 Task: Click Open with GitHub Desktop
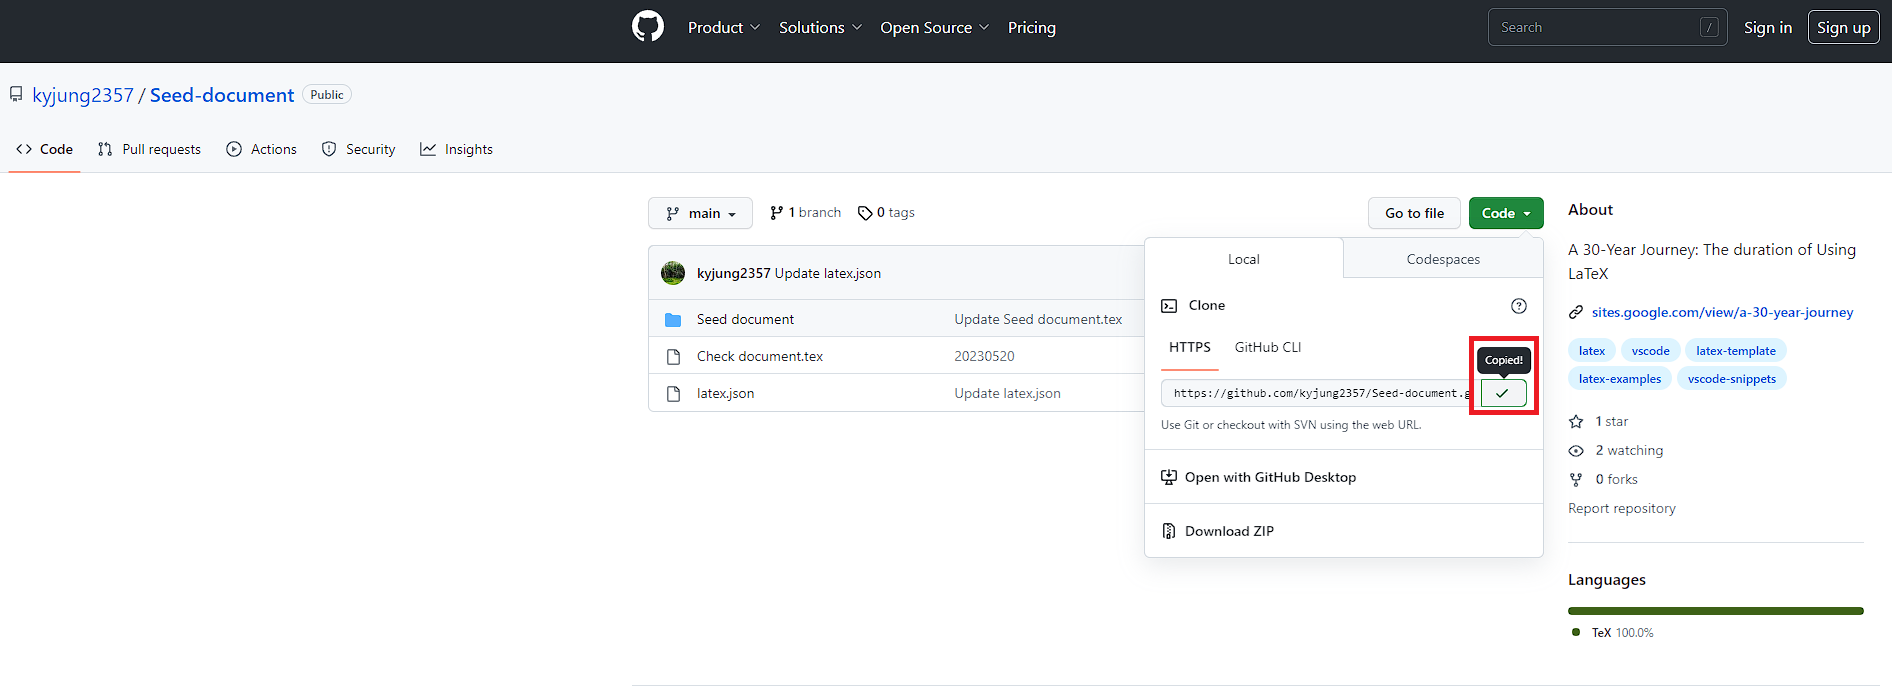[1258, 477]
